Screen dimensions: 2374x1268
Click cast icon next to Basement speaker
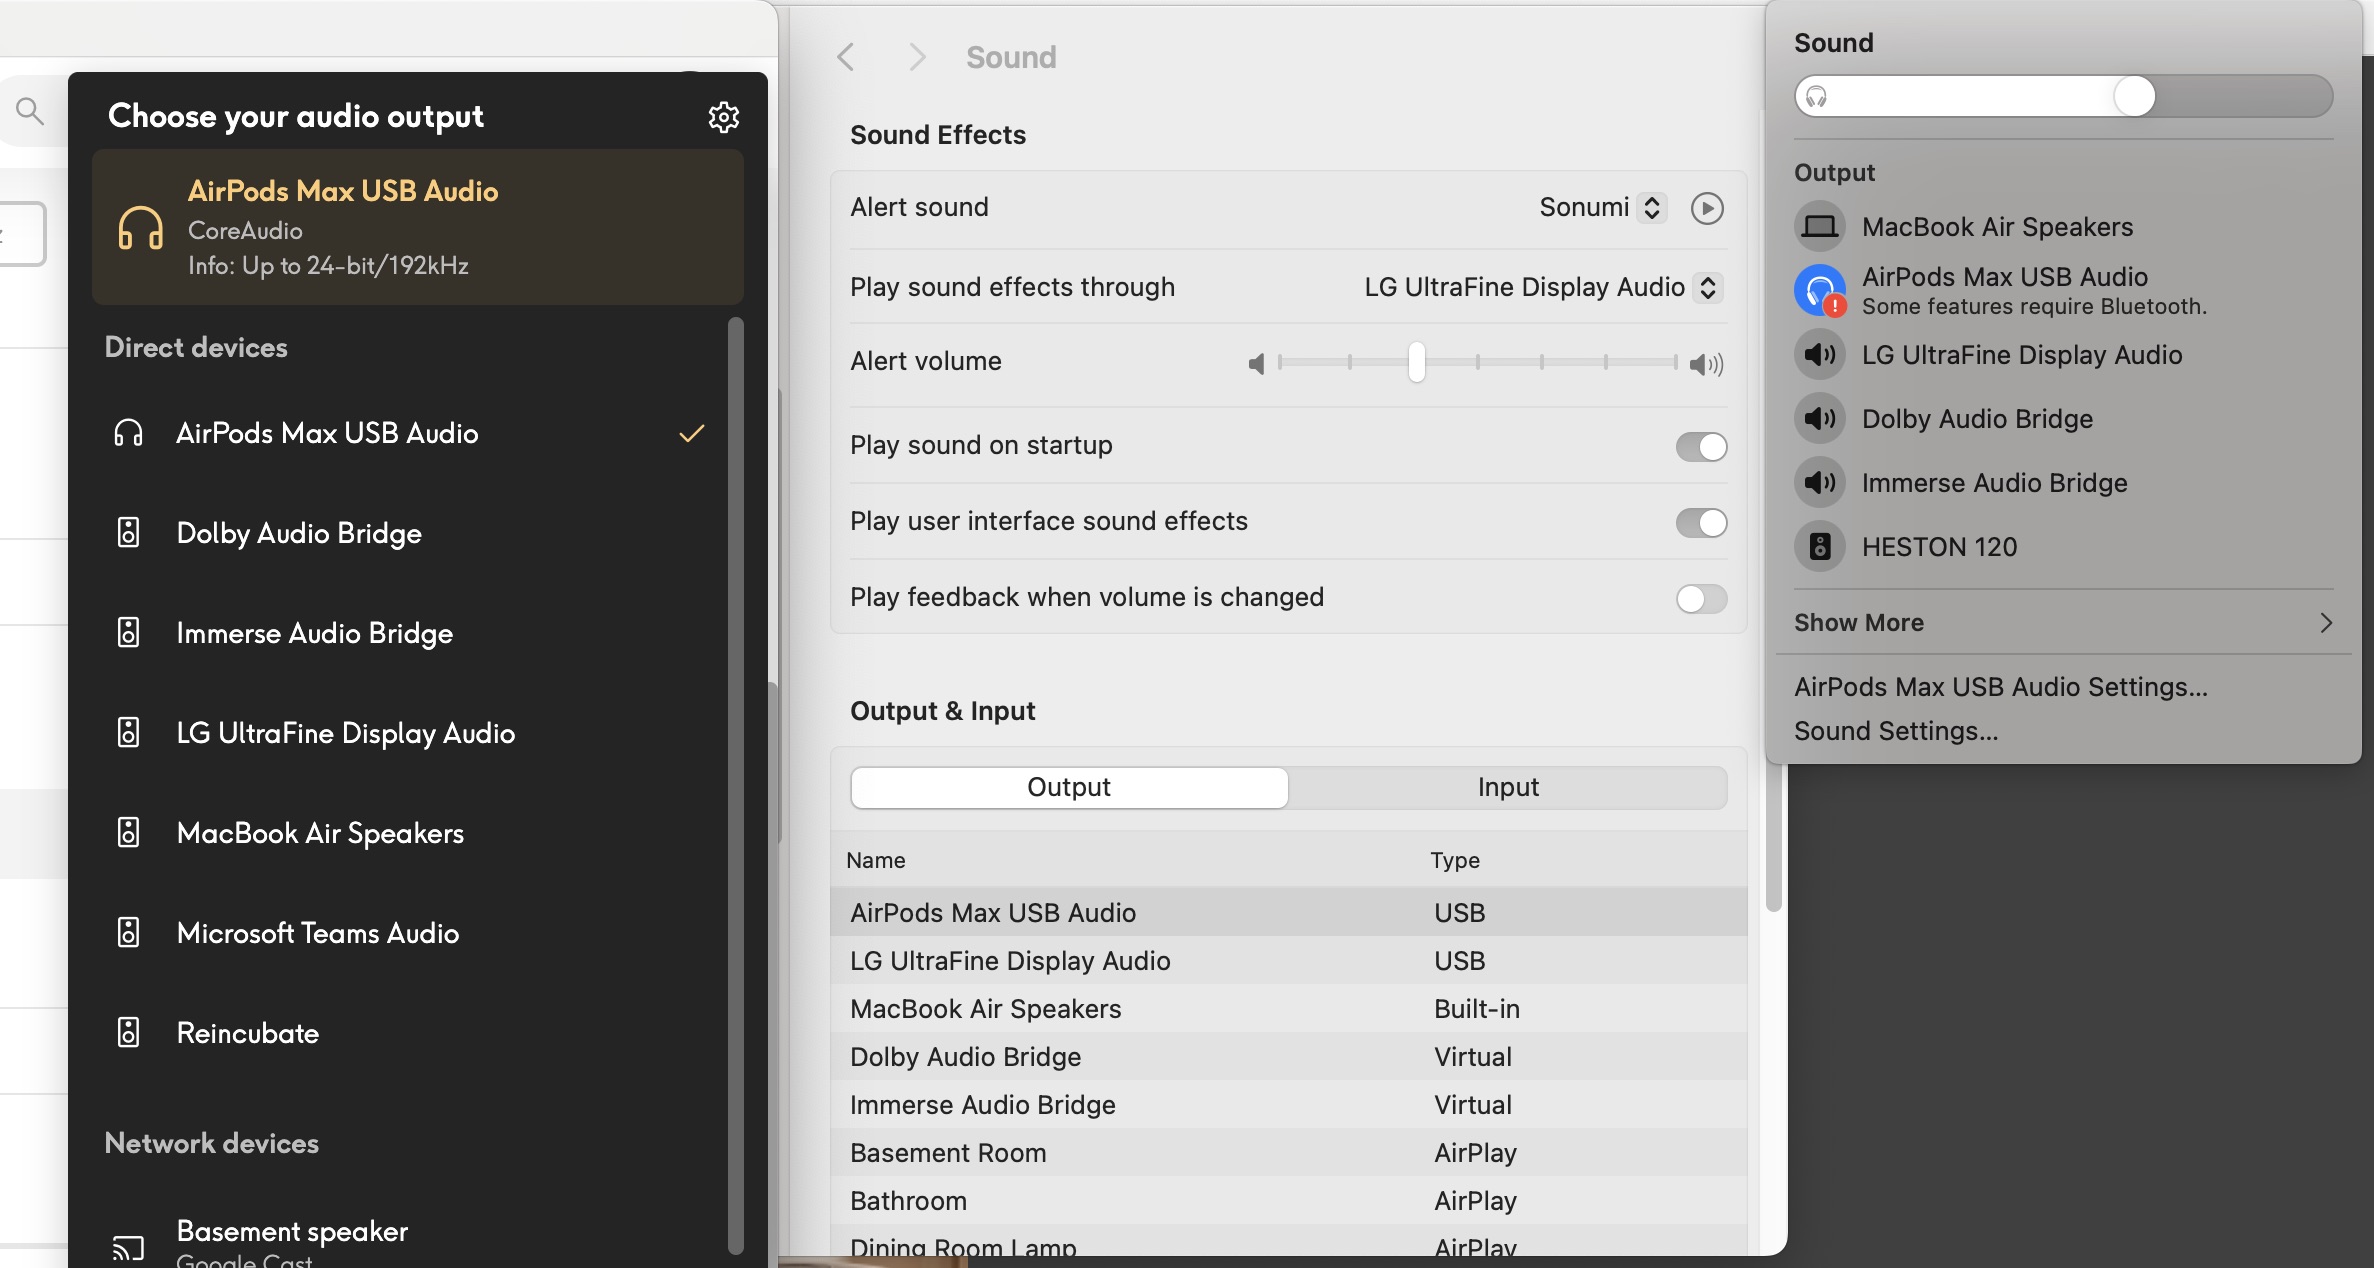(x=128, y=1247)
